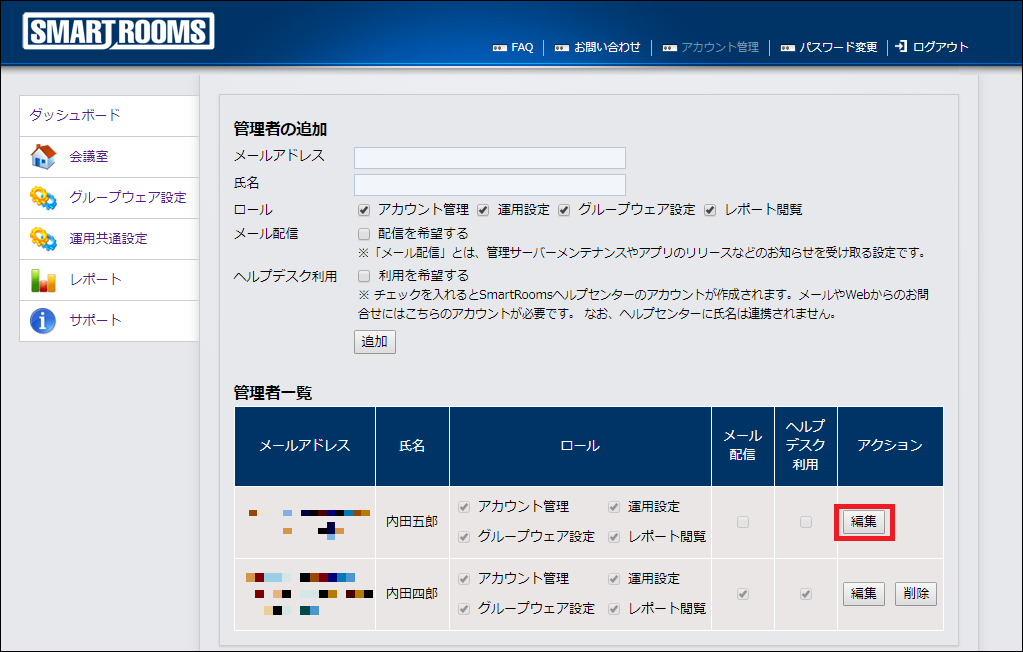Click the 運用共通設定 gears icon
The width and height of the screenshot is (1023, 652).
(43, 239)
